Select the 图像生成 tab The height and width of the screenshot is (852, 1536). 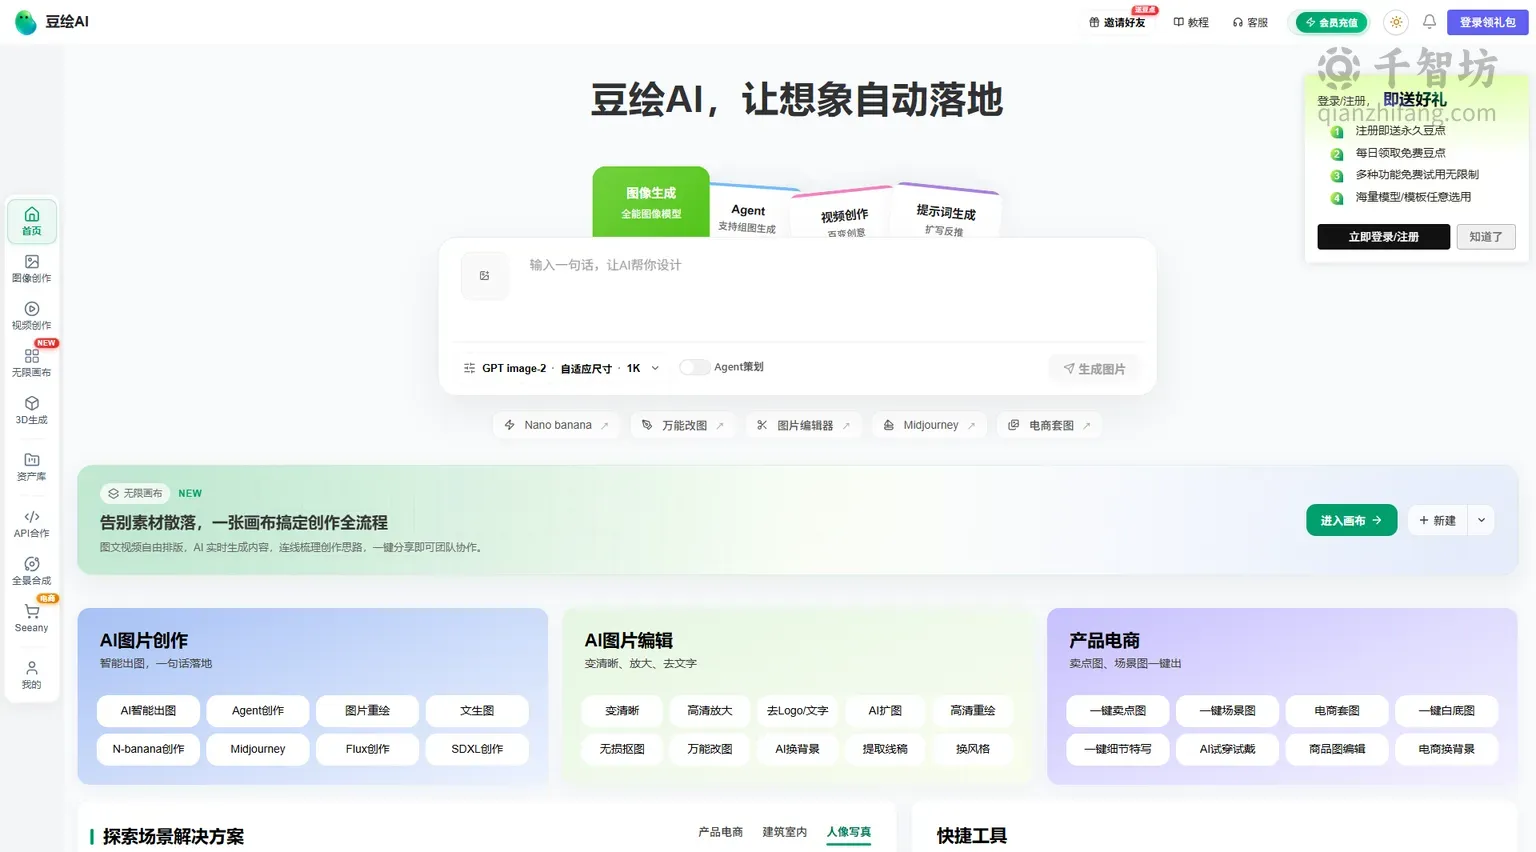[651, 202]
